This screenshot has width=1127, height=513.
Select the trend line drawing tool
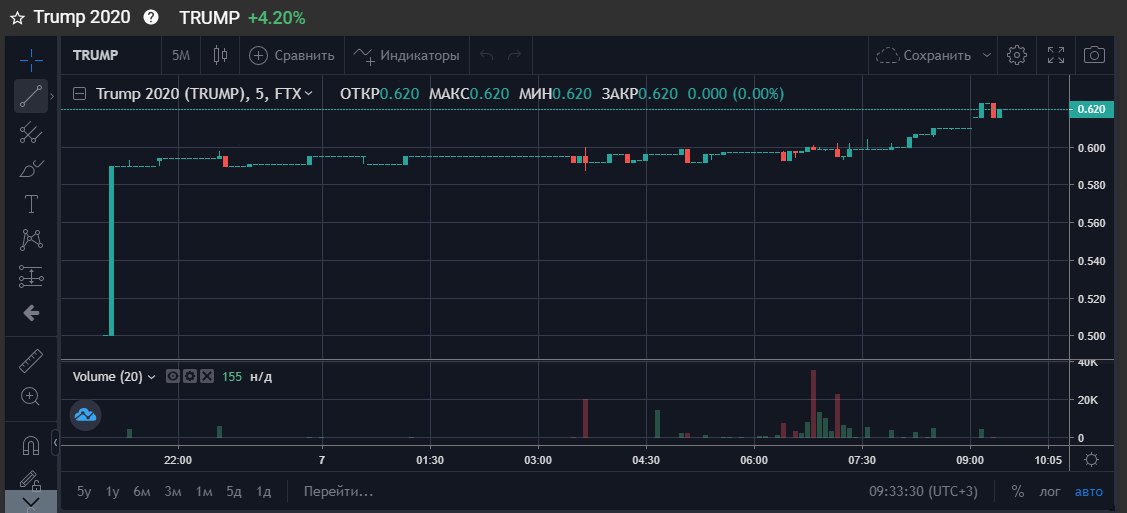click(x=31, y=96)
